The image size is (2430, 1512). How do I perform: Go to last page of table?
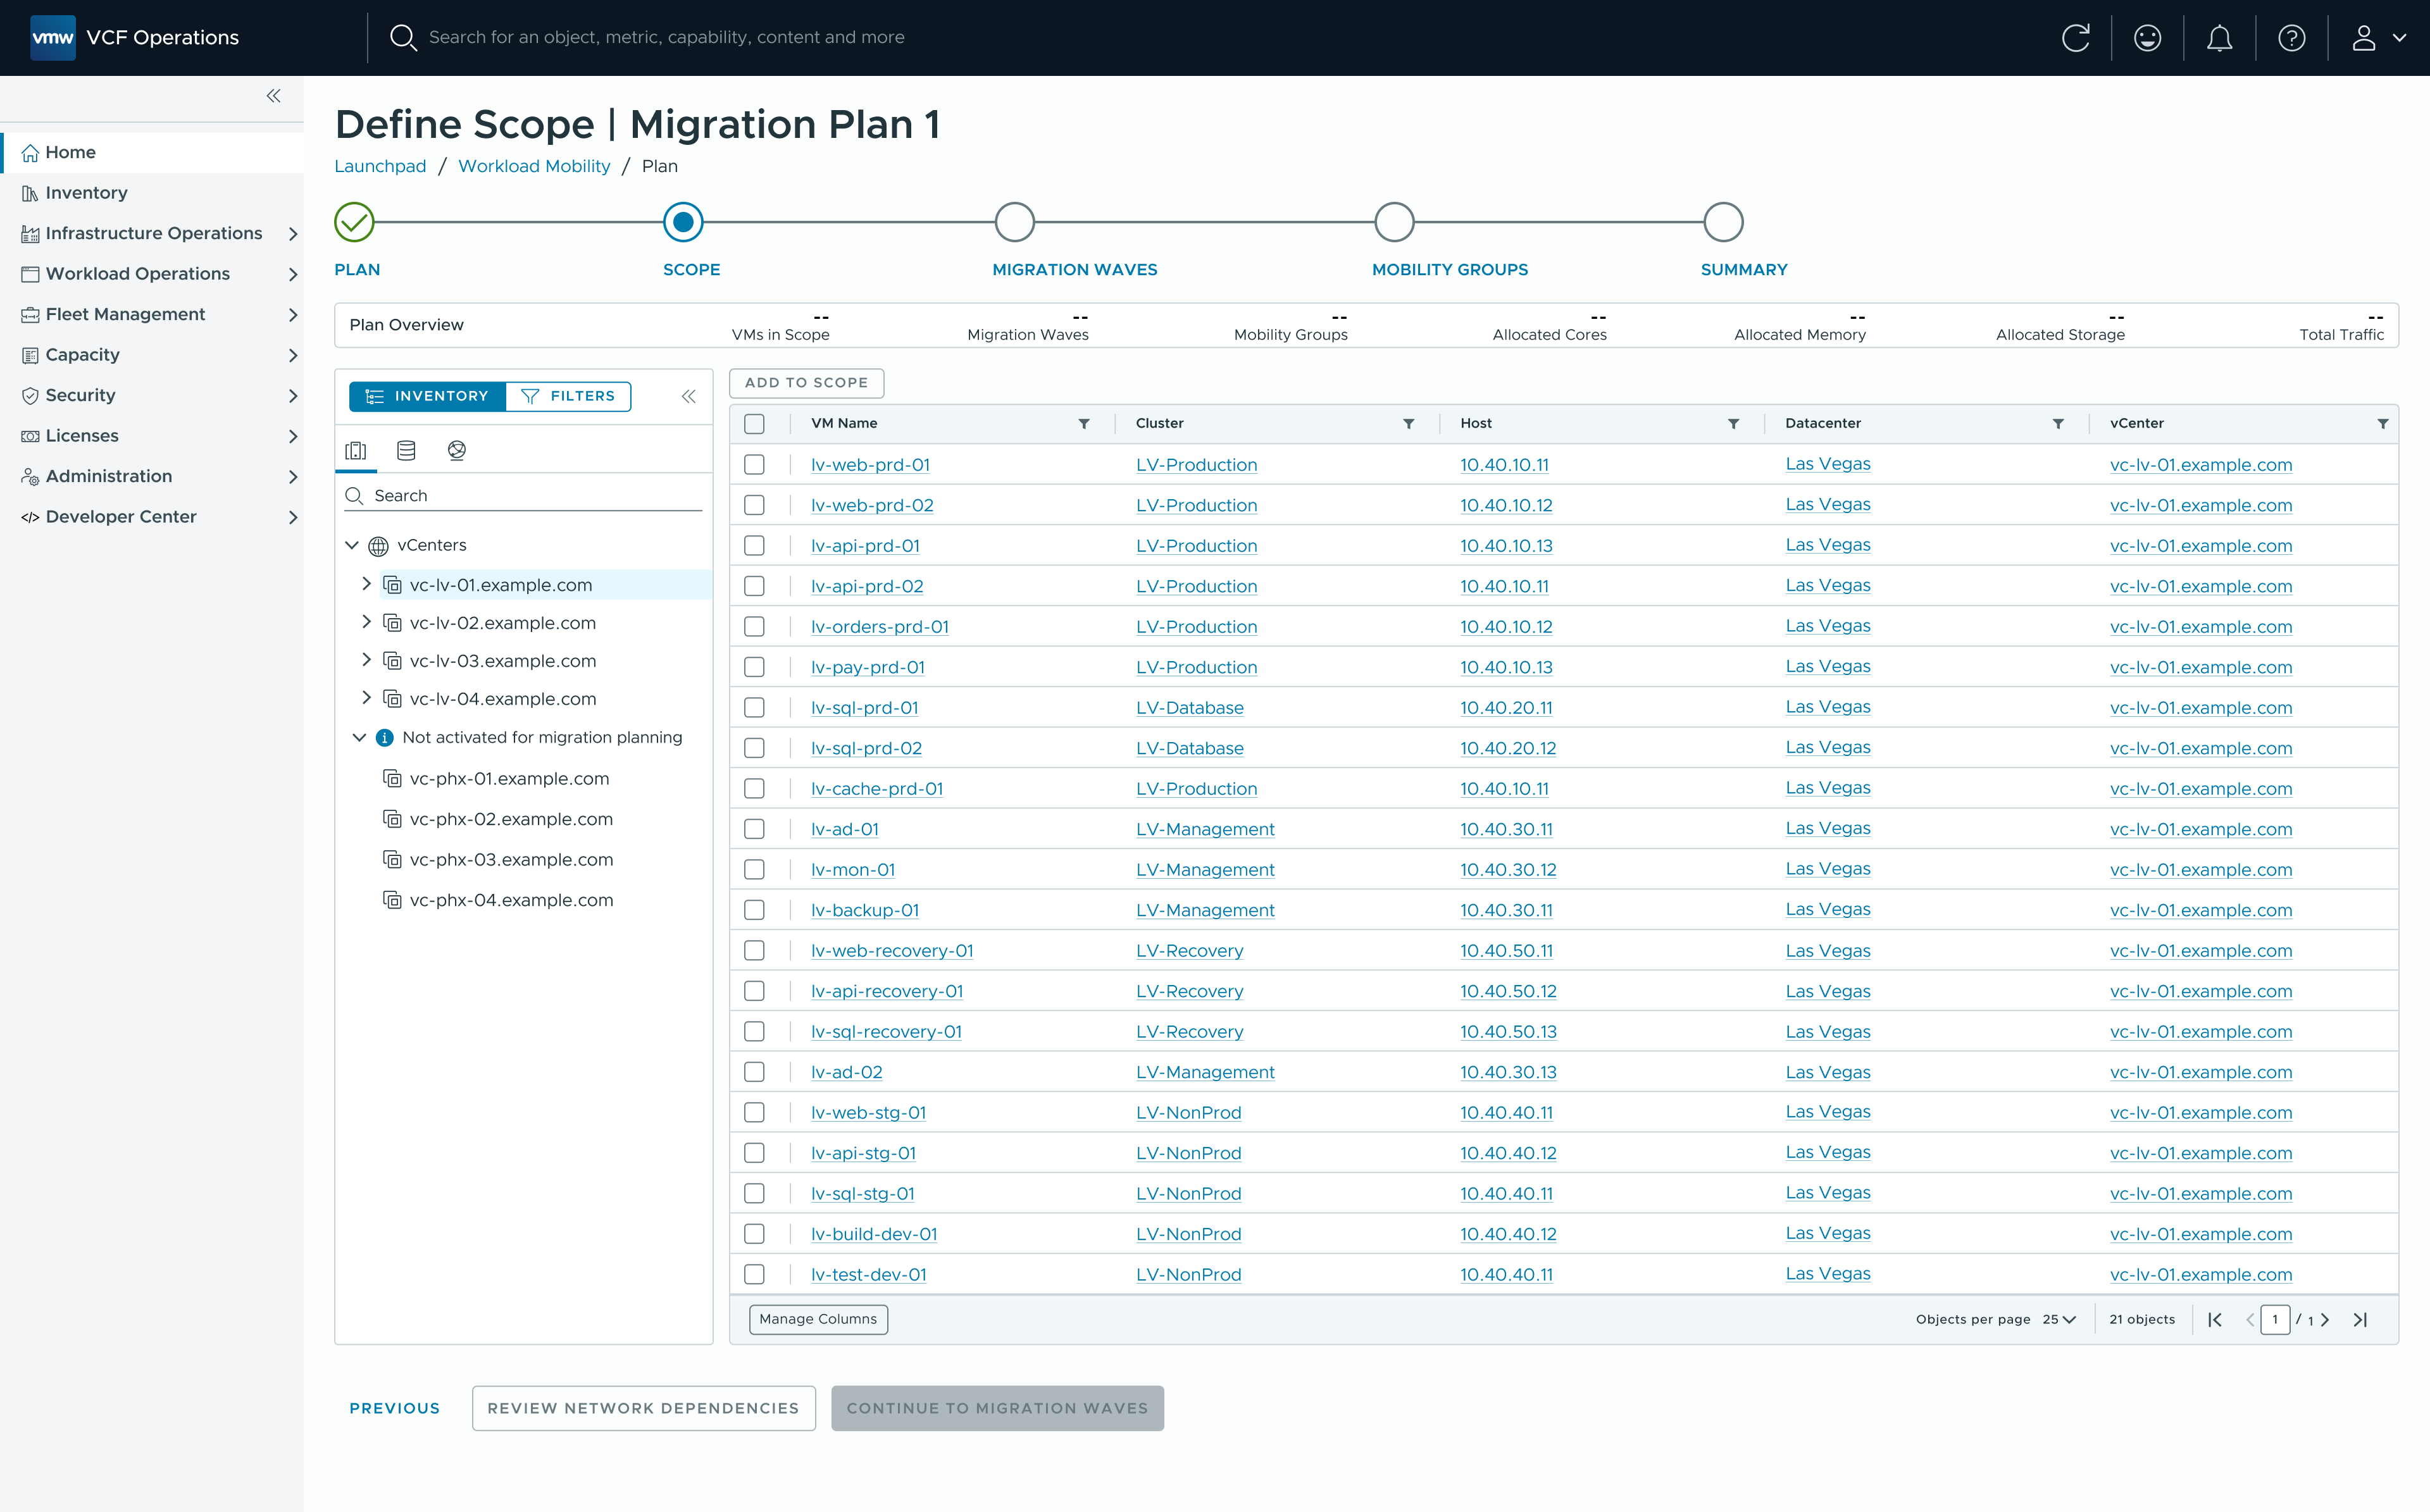point(2360,1319)
